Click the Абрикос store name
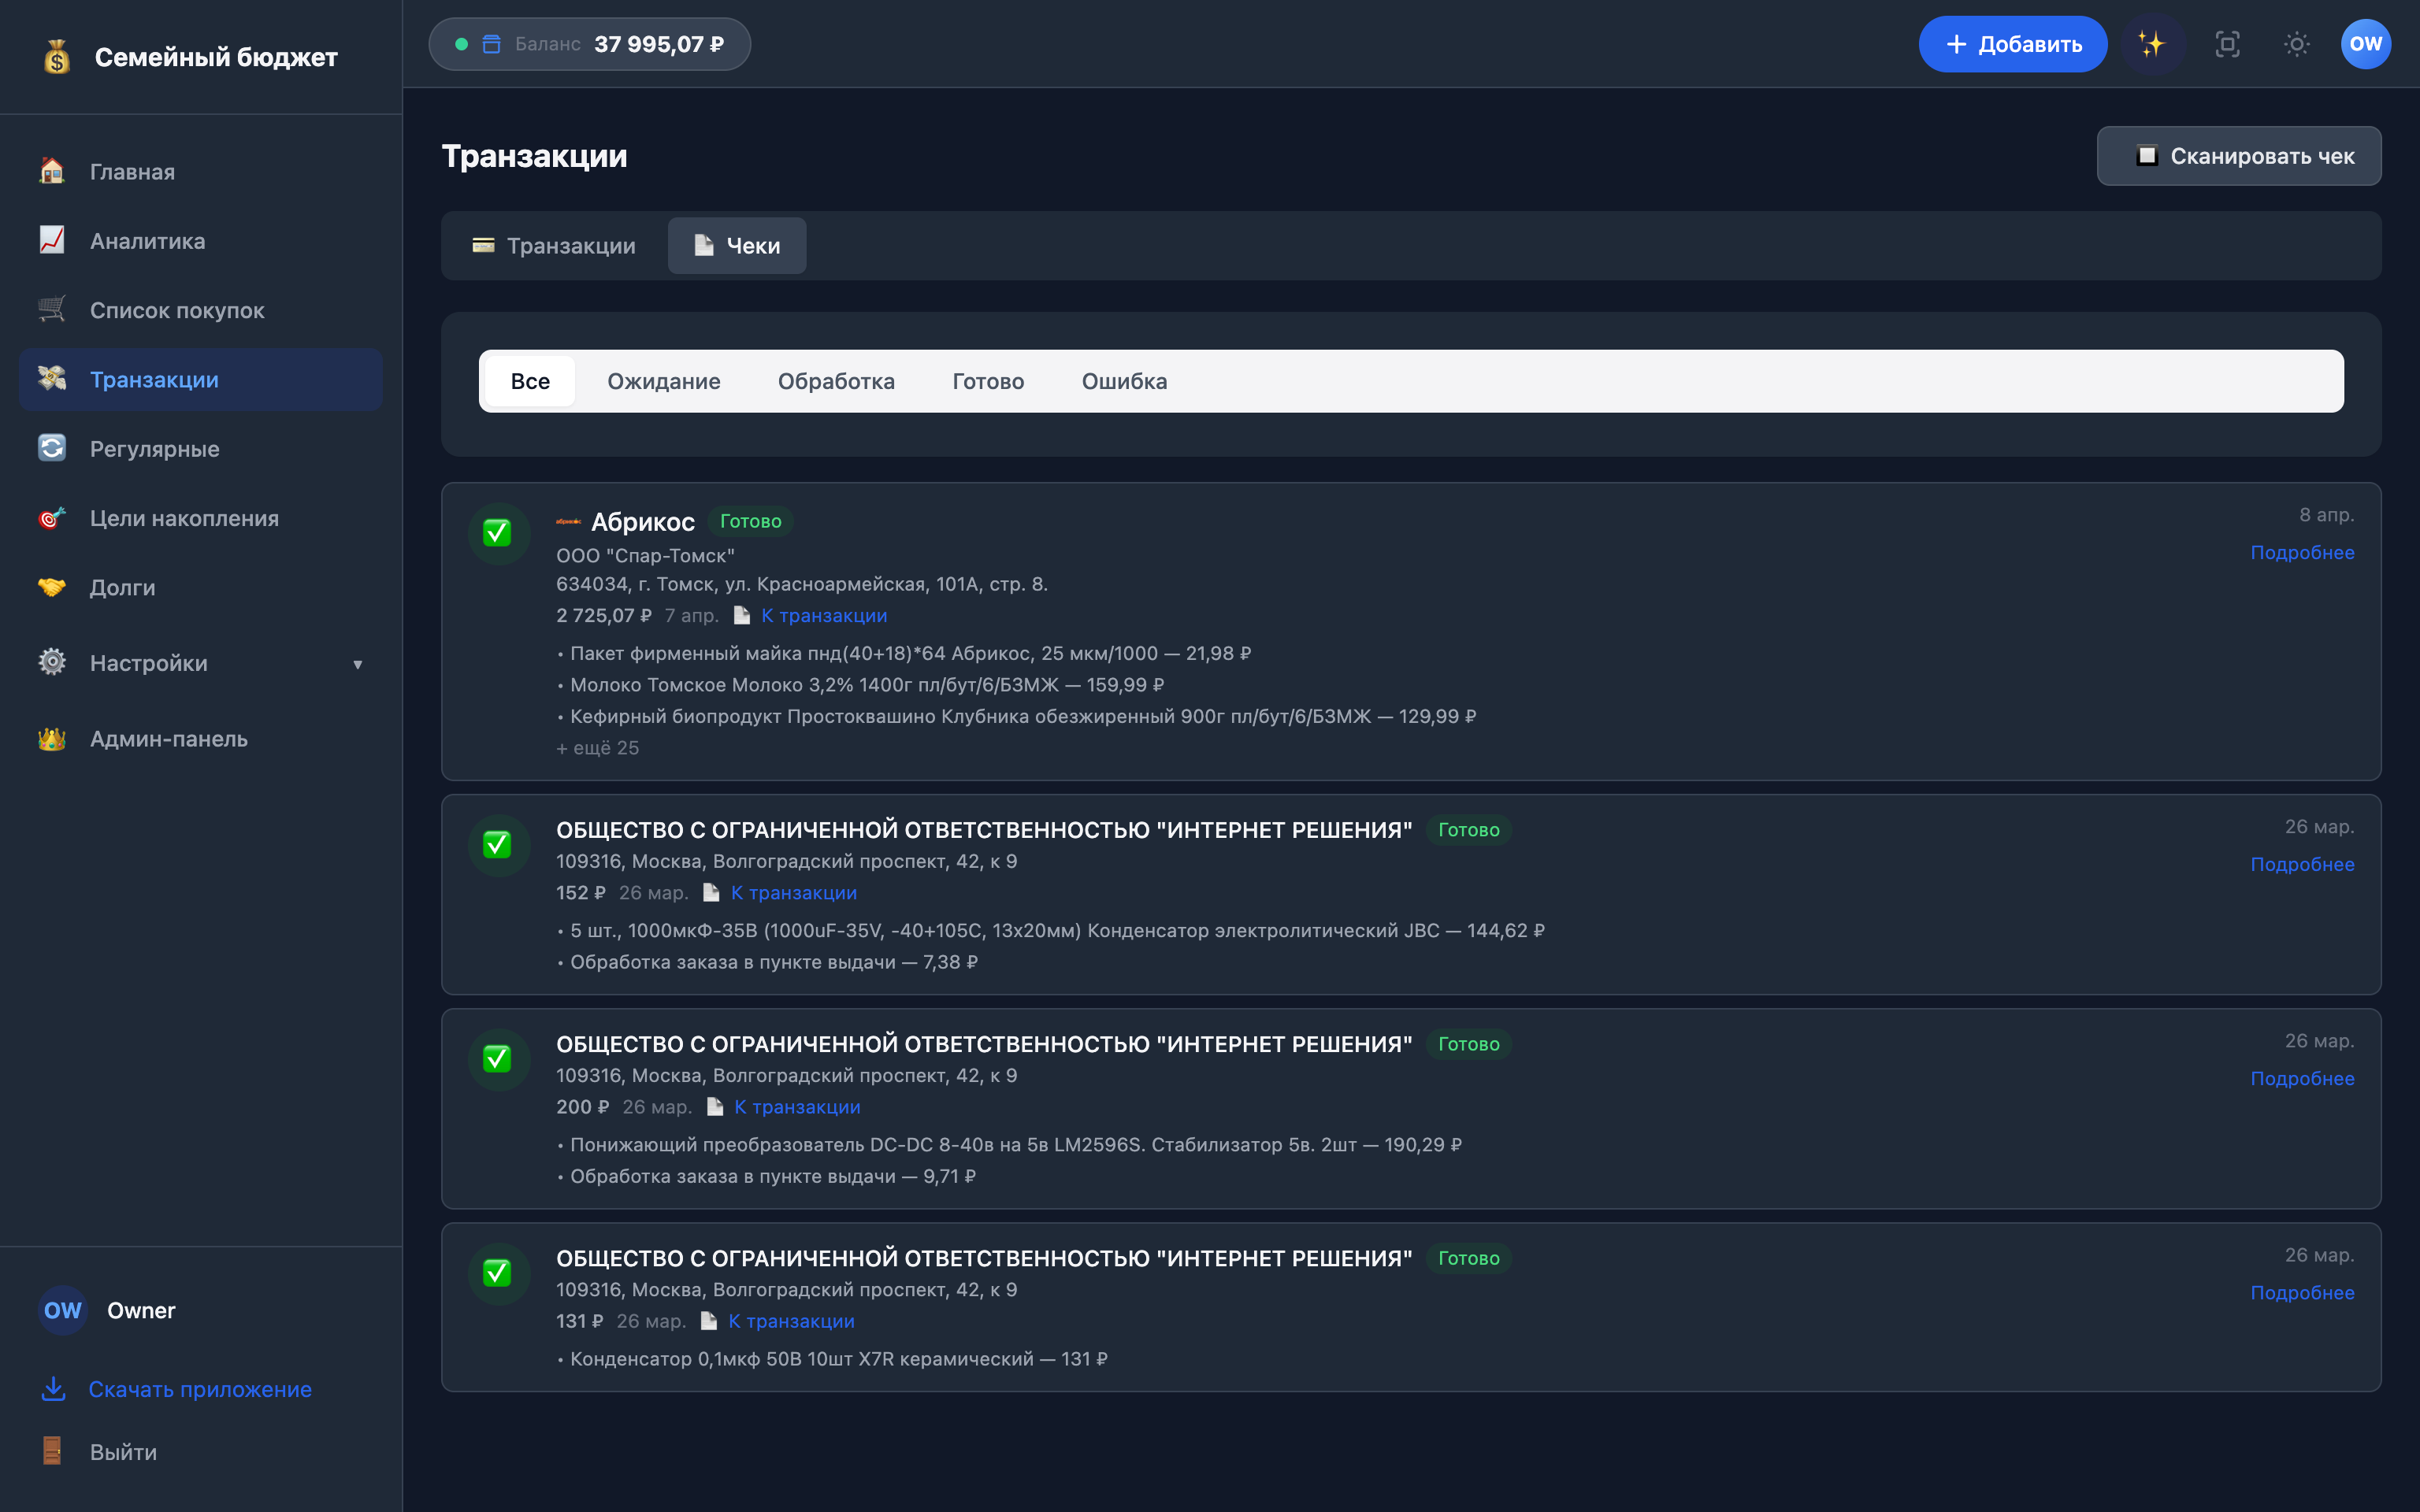Screen dimensions: 2420x1512 642,522
